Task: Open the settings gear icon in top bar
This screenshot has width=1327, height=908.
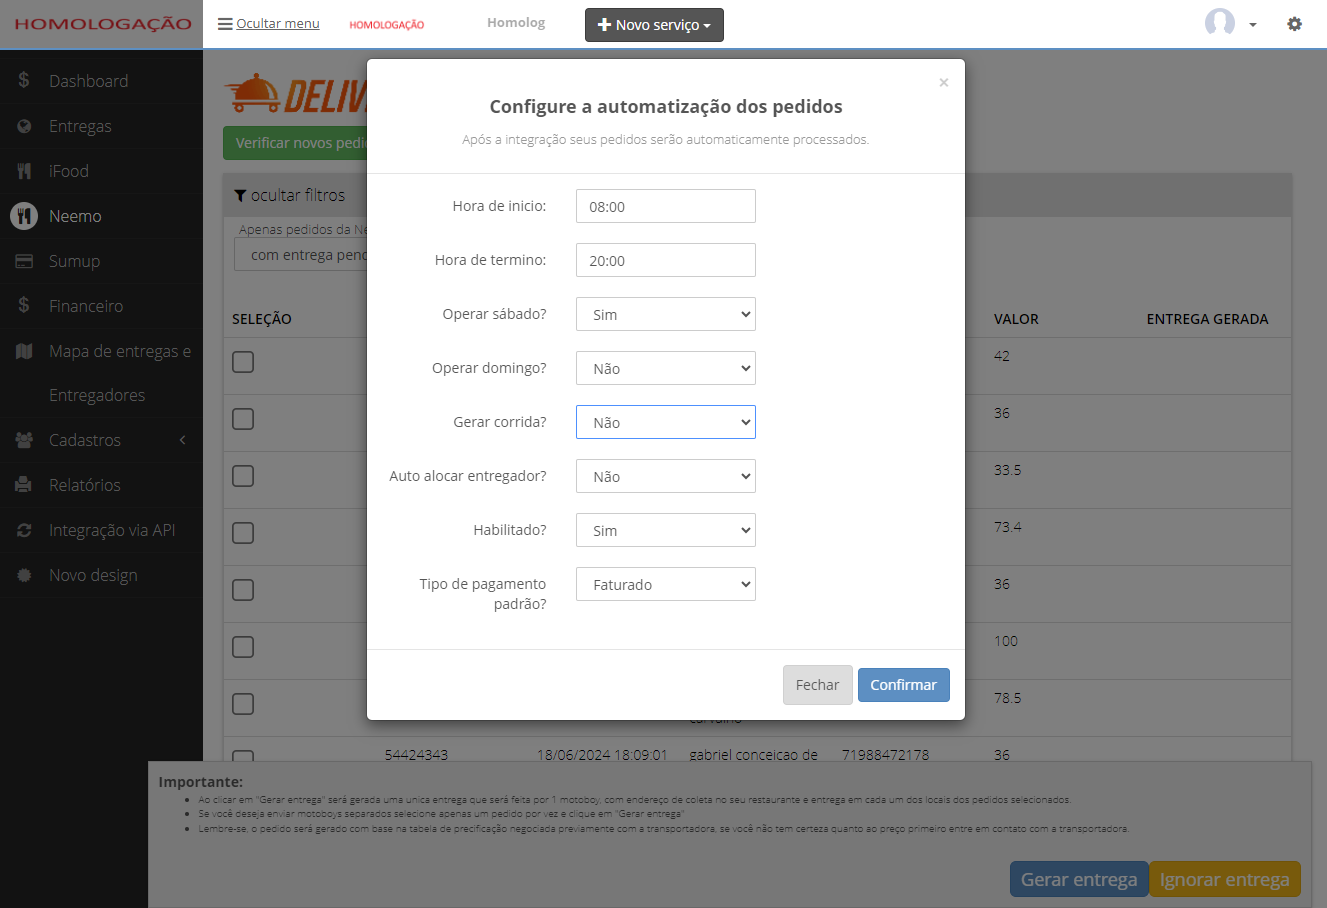Action: click(1294, 23)
